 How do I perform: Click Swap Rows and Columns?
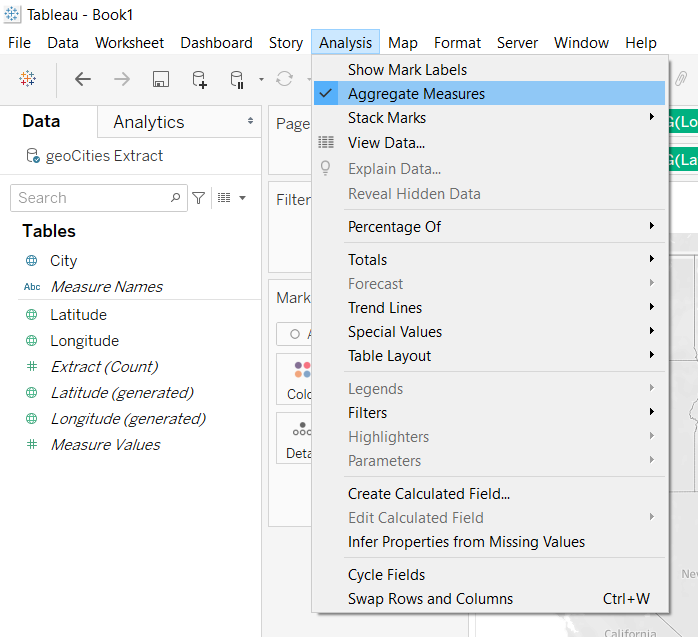430,599
